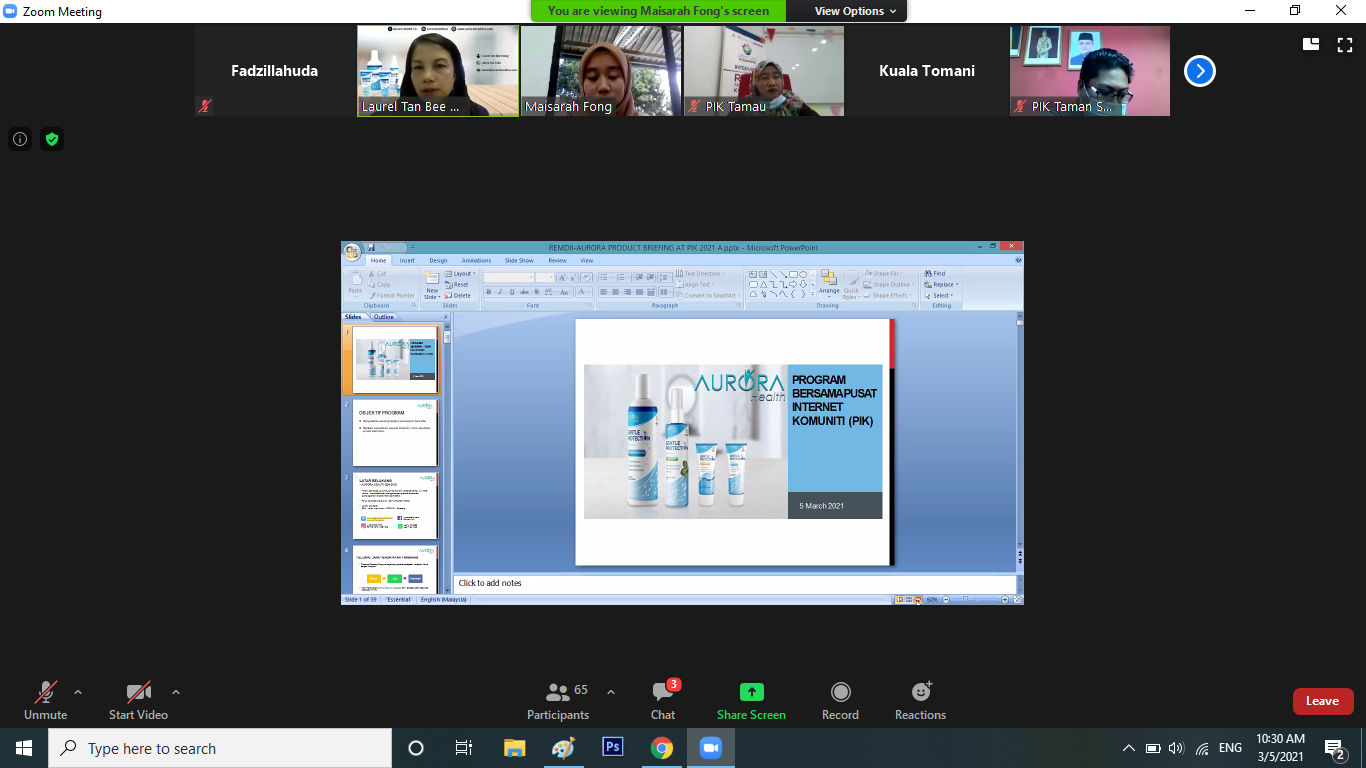Click the meeting information icon
The height and width of the screenshot is (768, 1366).
(x=20, y=139)
